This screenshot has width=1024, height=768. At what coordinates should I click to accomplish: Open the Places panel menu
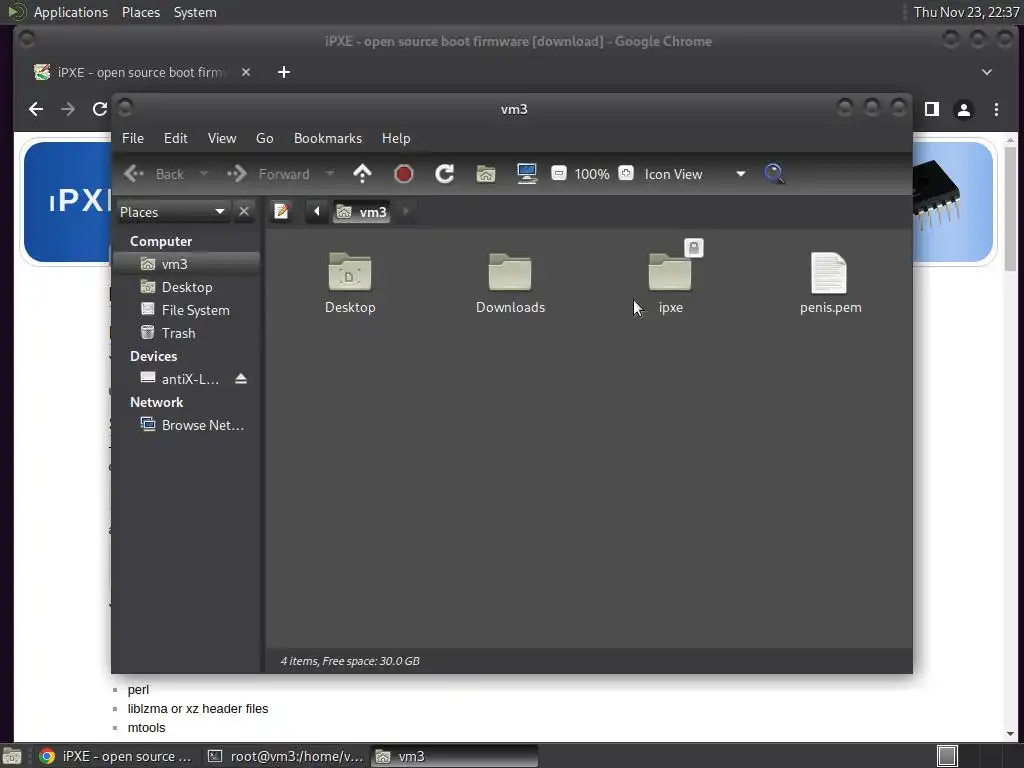(140, 12)
